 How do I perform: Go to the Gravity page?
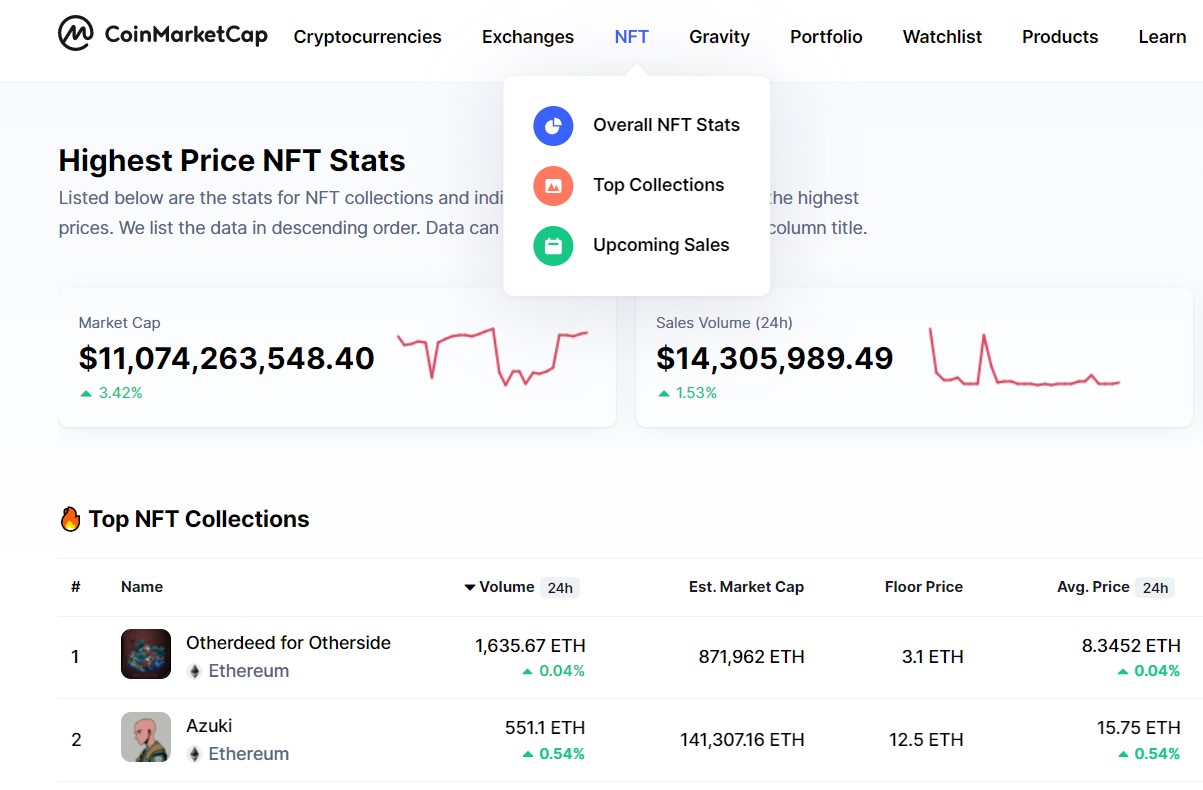pos(719,37)
